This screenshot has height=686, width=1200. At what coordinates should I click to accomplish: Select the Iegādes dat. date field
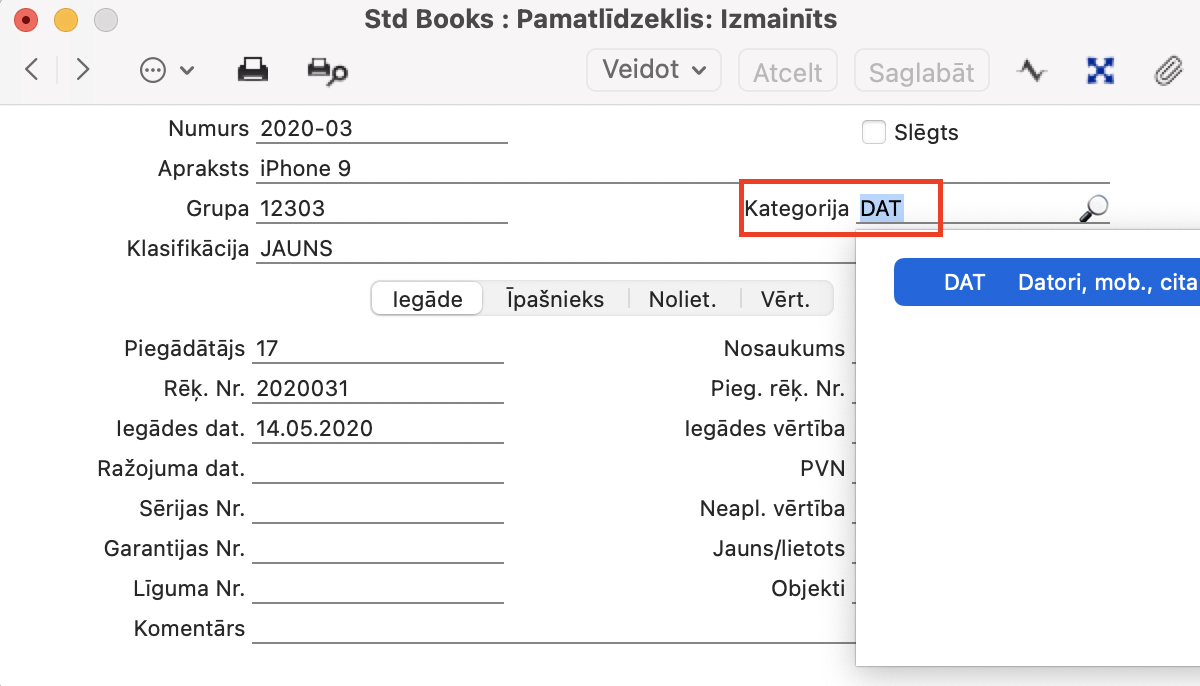pos(378,429)
